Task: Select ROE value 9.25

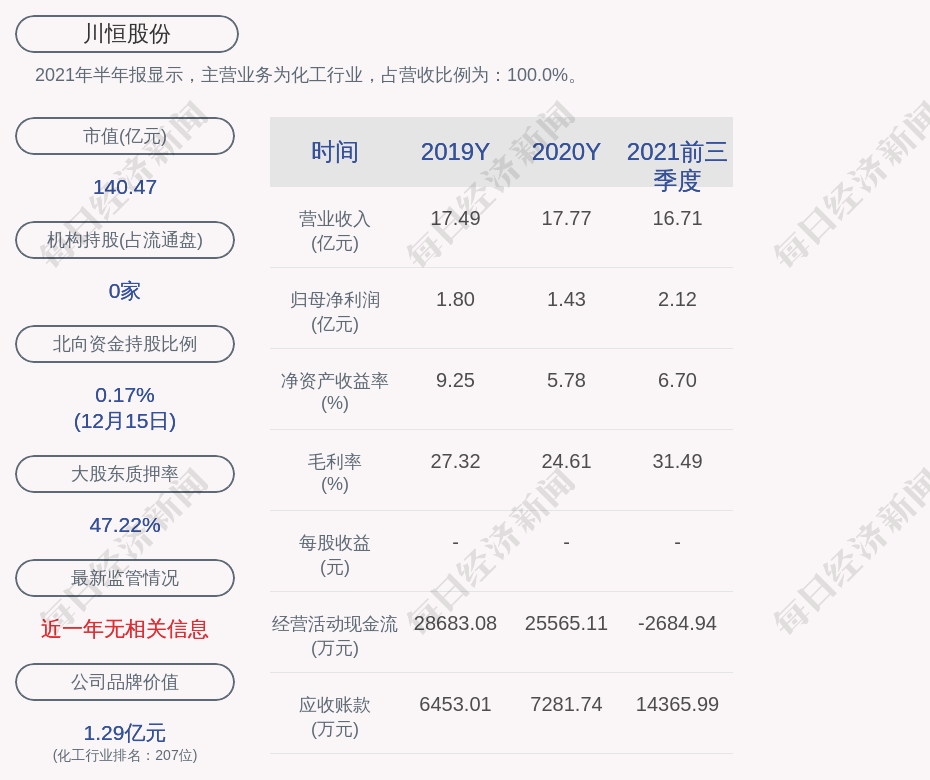Action: 455,380
